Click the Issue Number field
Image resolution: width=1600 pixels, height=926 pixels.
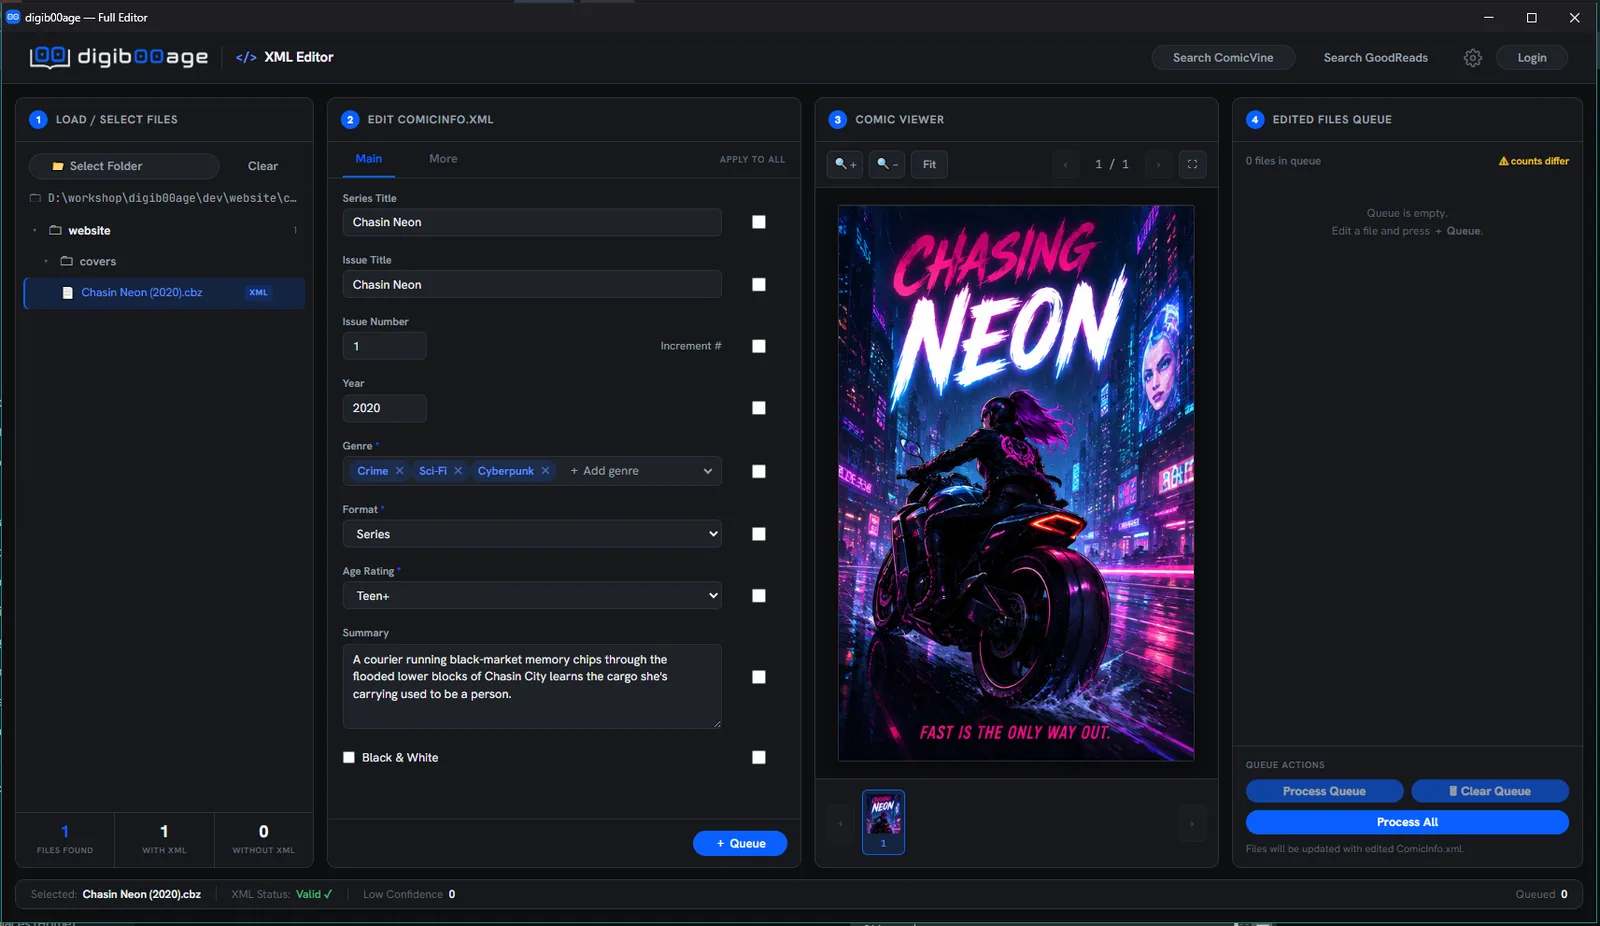385,346
